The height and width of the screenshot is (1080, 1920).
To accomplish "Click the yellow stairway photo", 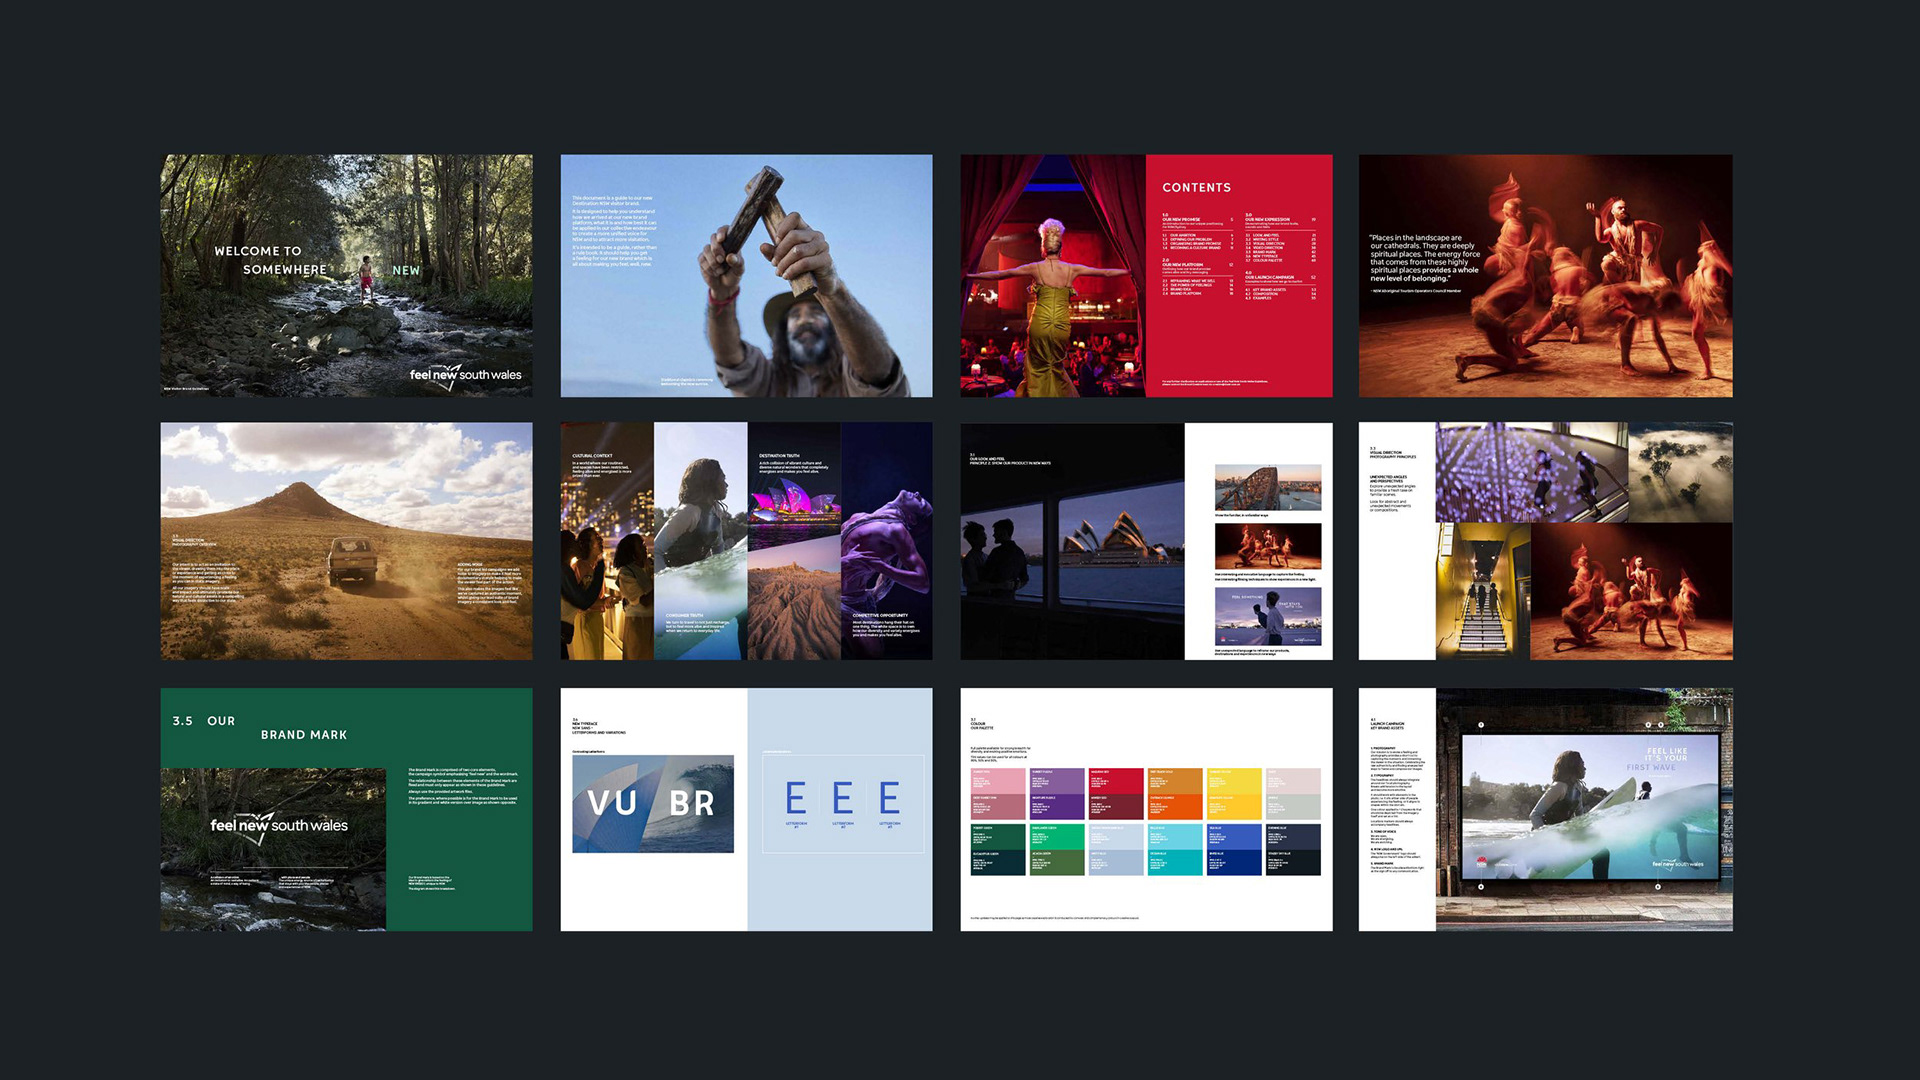I will [x=1482, y=590].
